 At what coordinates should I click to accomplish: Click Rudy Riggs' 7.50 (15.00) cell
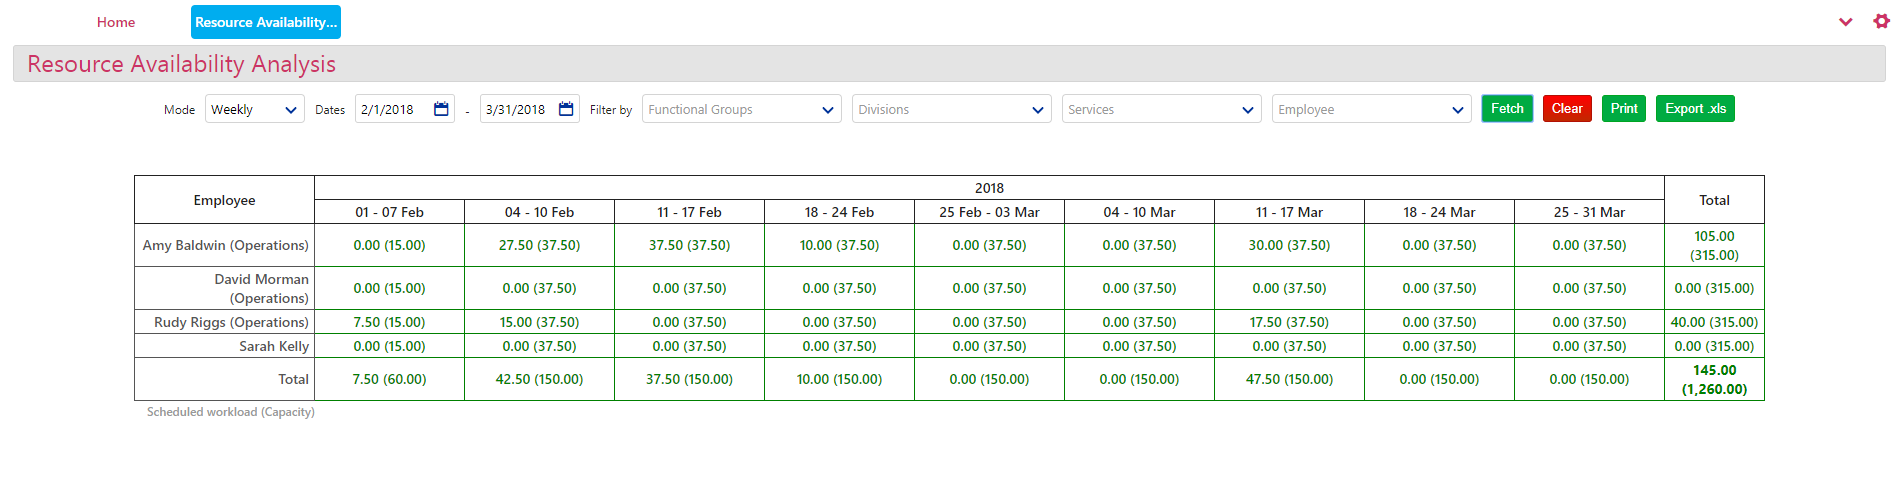tap(389, 322)
